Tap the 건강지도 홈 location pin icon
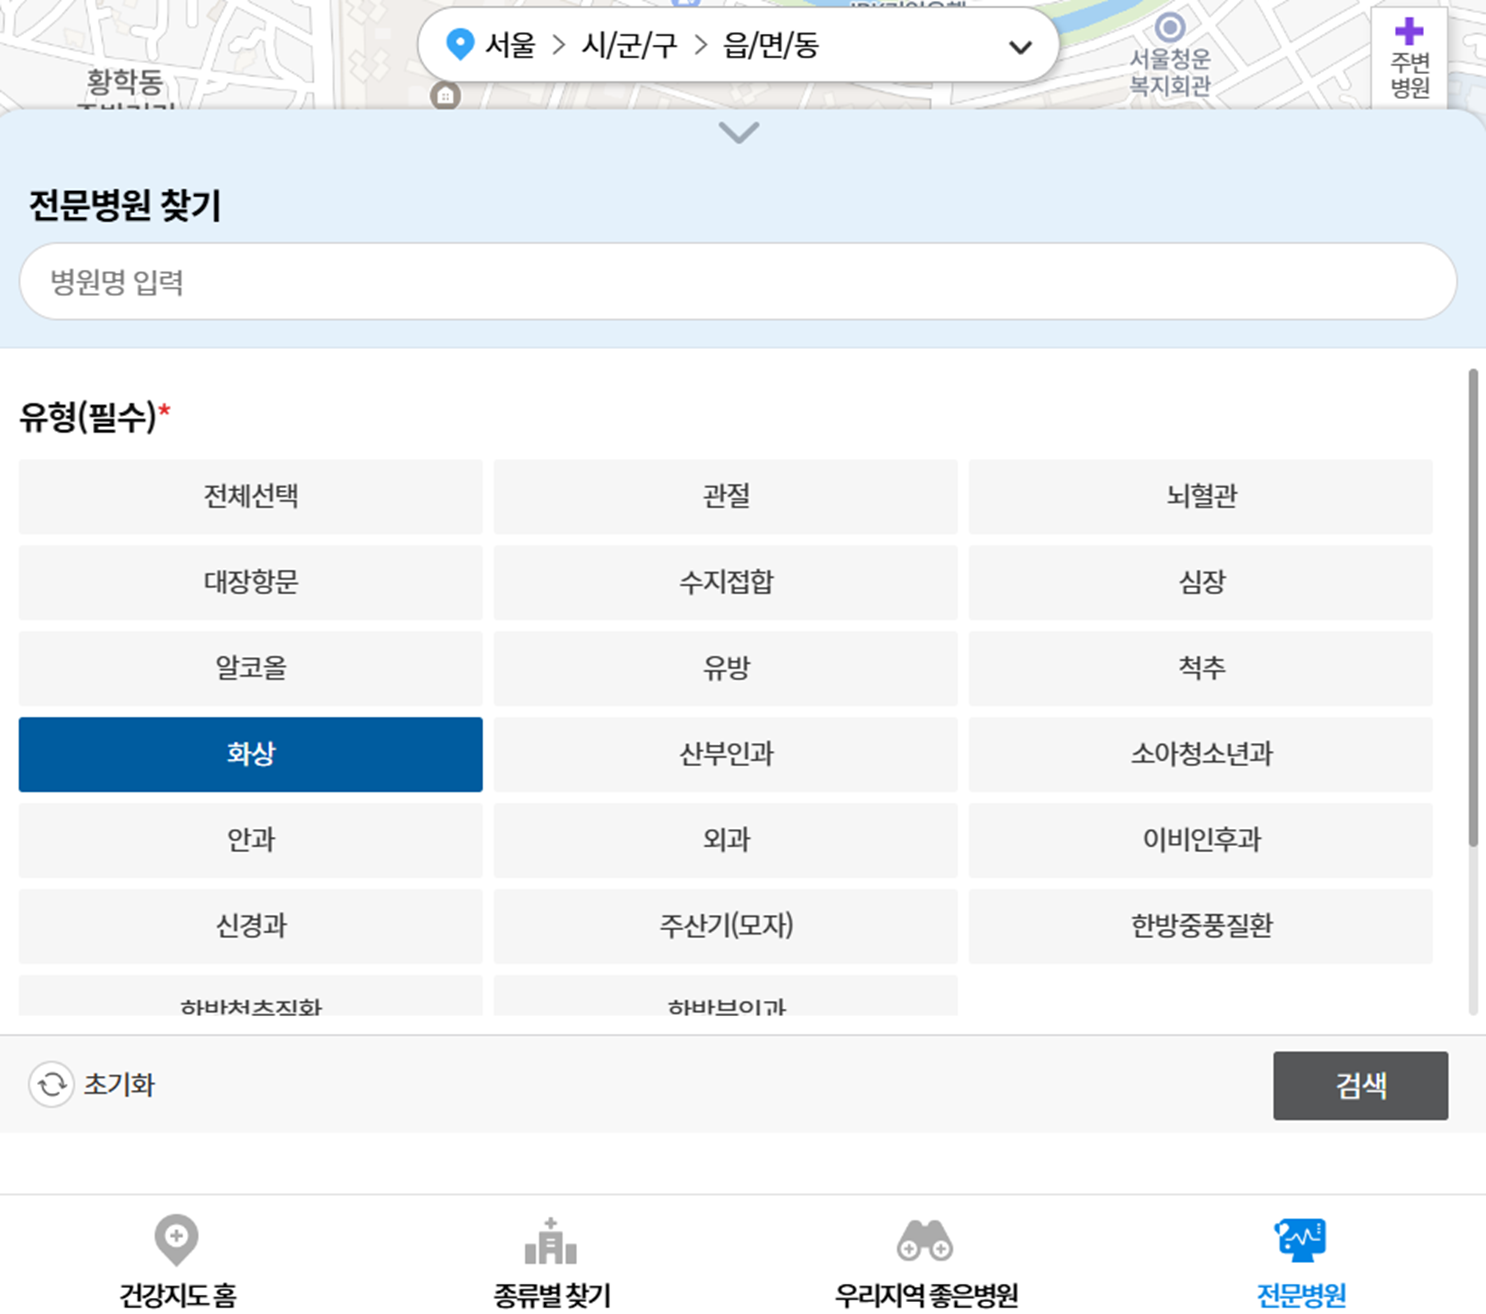 [x=176, y=1240]
